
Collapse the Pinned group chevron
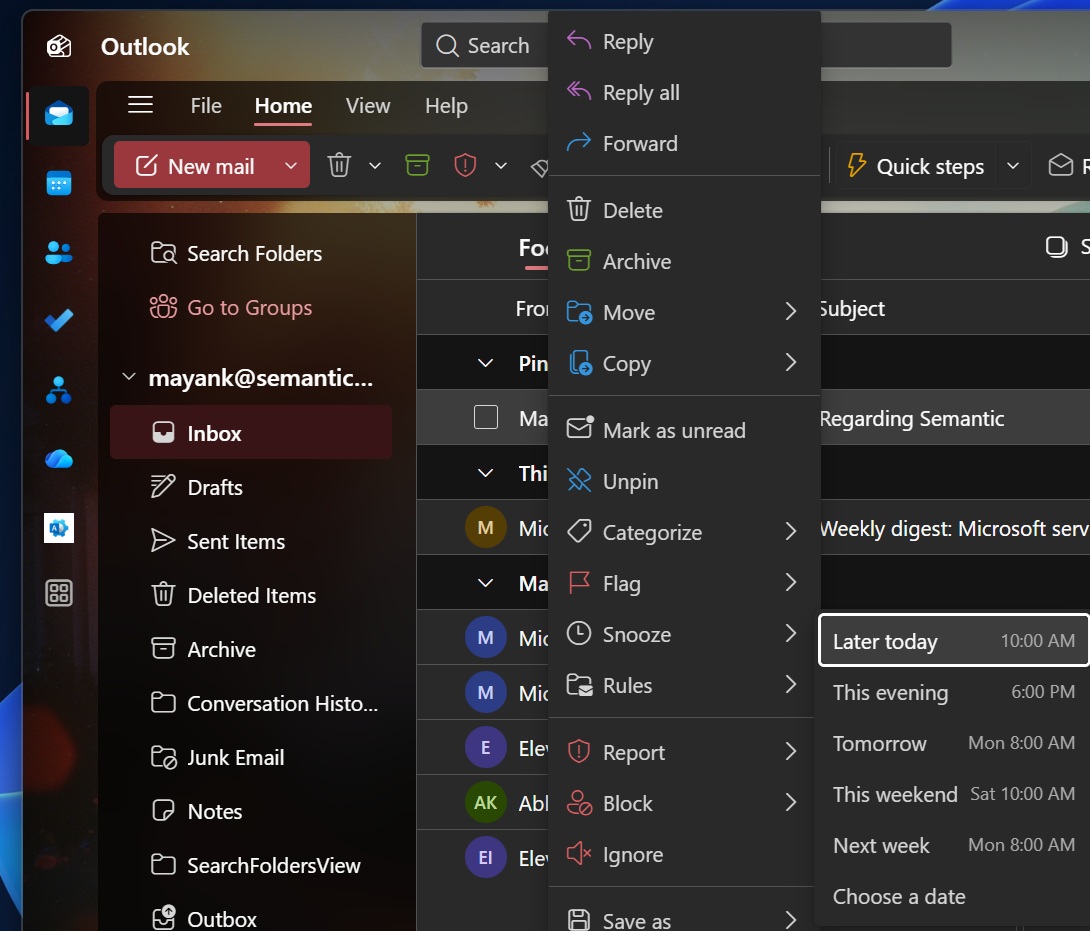point(485,363)
